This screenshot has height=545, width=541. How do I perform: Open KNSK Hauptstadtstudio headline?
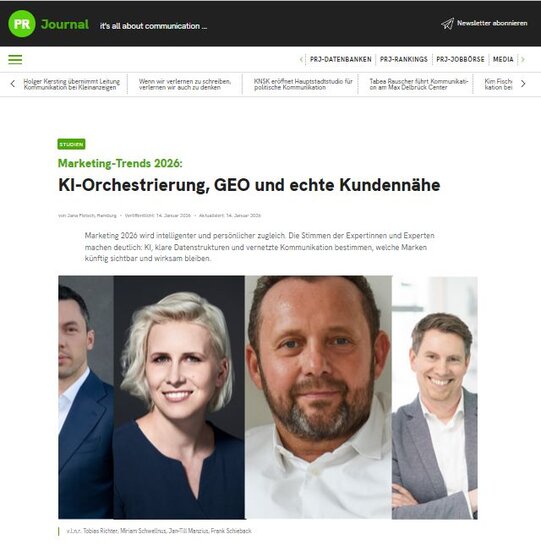[303, 84]
